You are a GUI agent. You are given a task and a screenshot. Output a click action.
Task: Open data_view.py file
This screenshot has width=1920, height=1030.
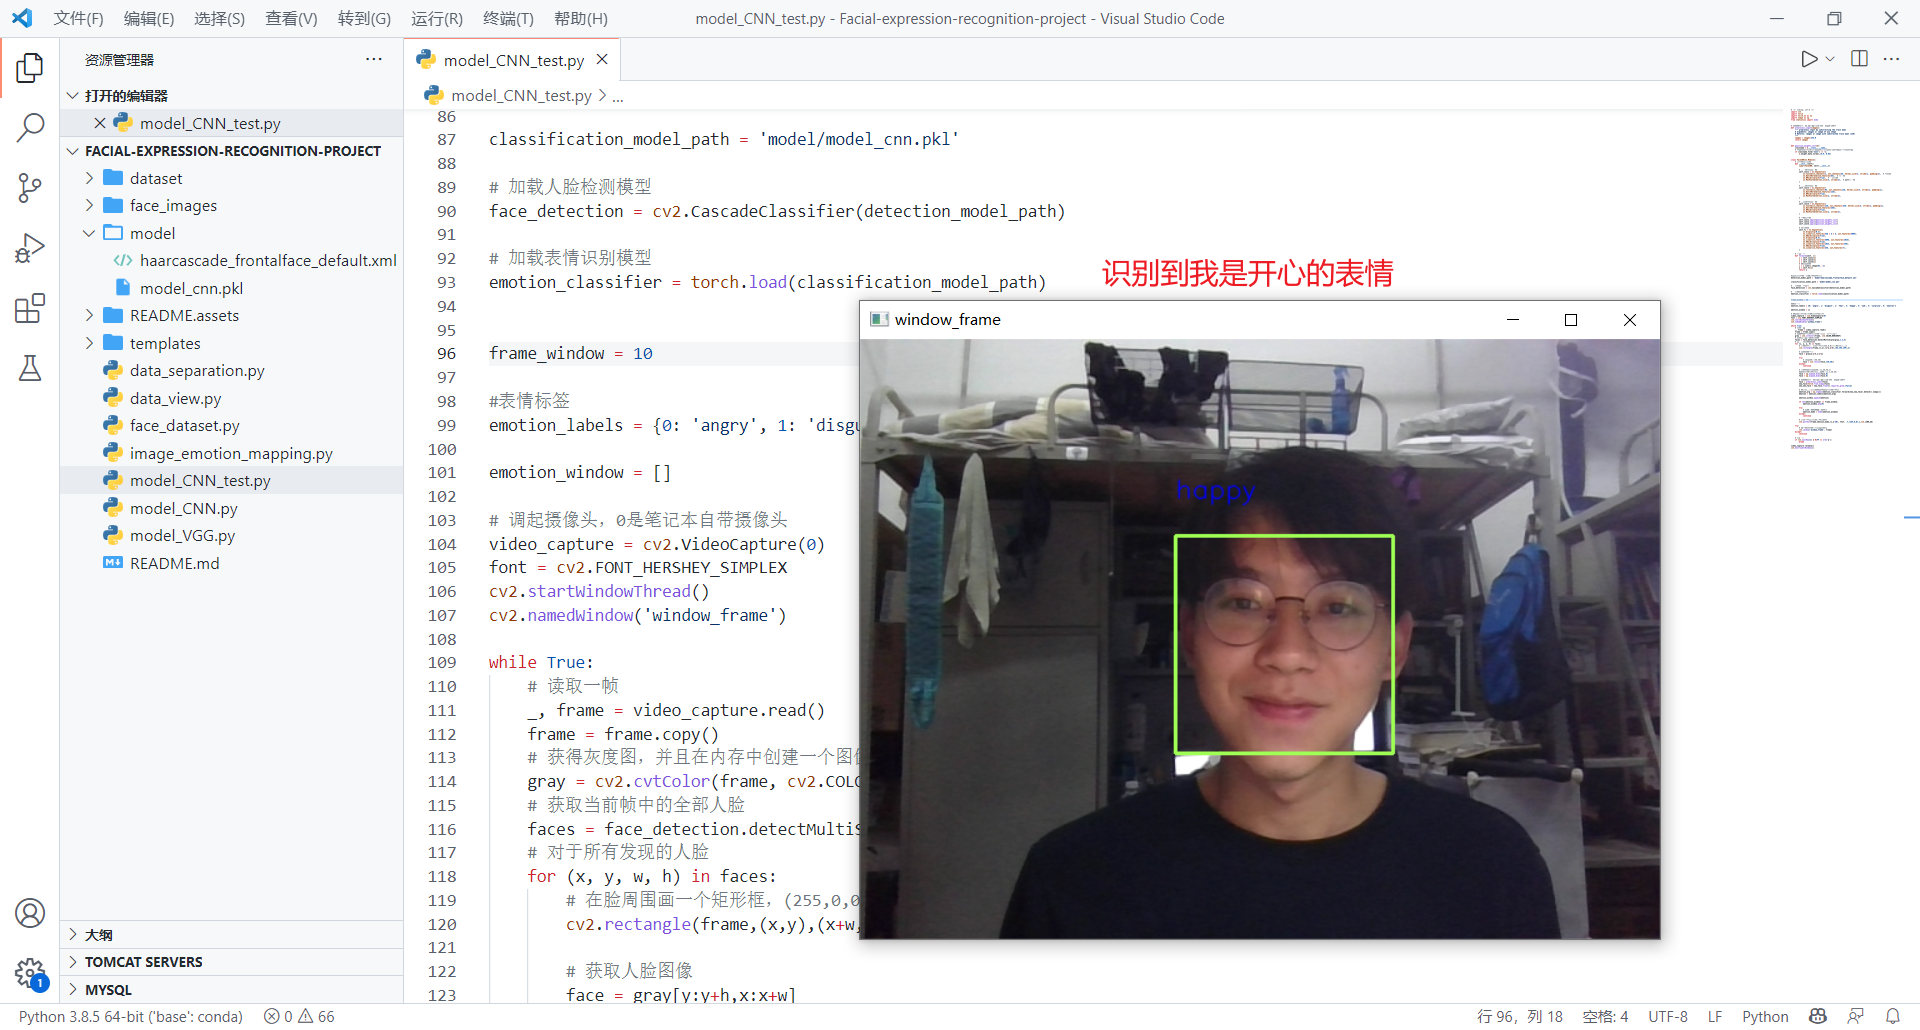[x=232, y=398]
